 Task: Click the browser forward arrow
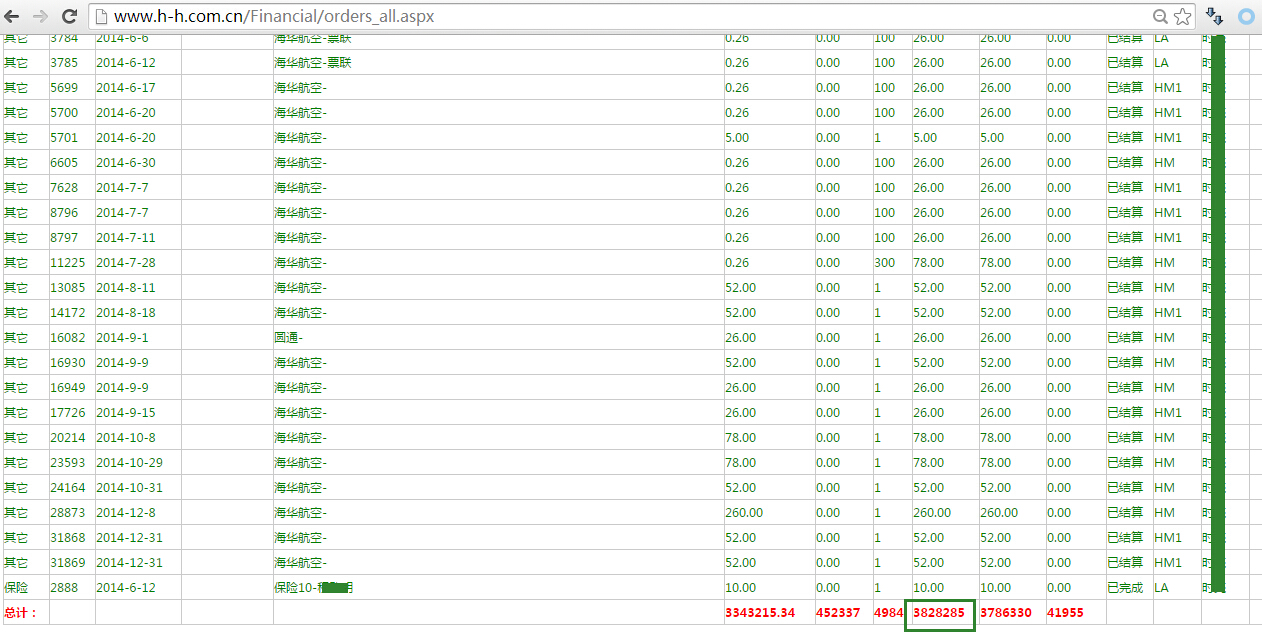click(x=41, y=16)
